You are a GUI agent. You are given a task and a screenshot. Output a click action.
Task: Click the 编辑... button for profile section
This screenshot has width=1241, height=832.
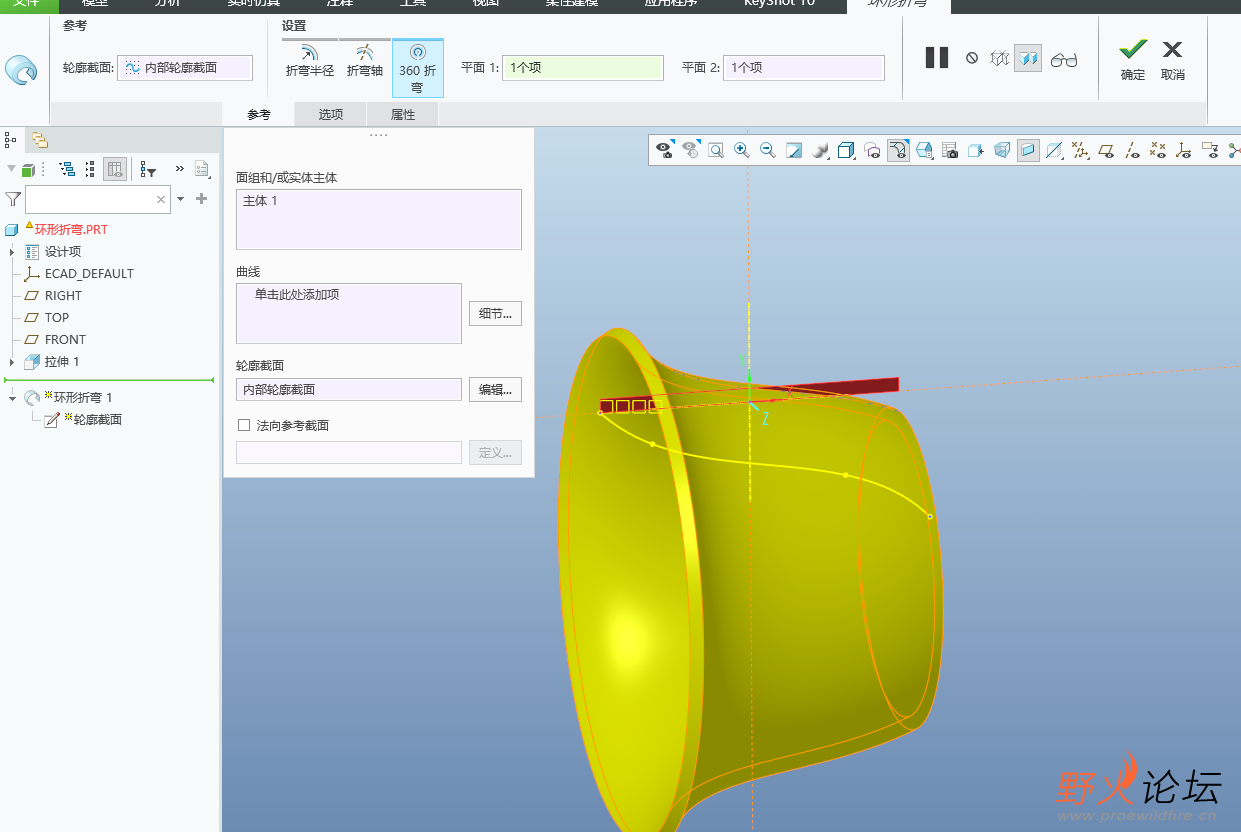point(495,389)
